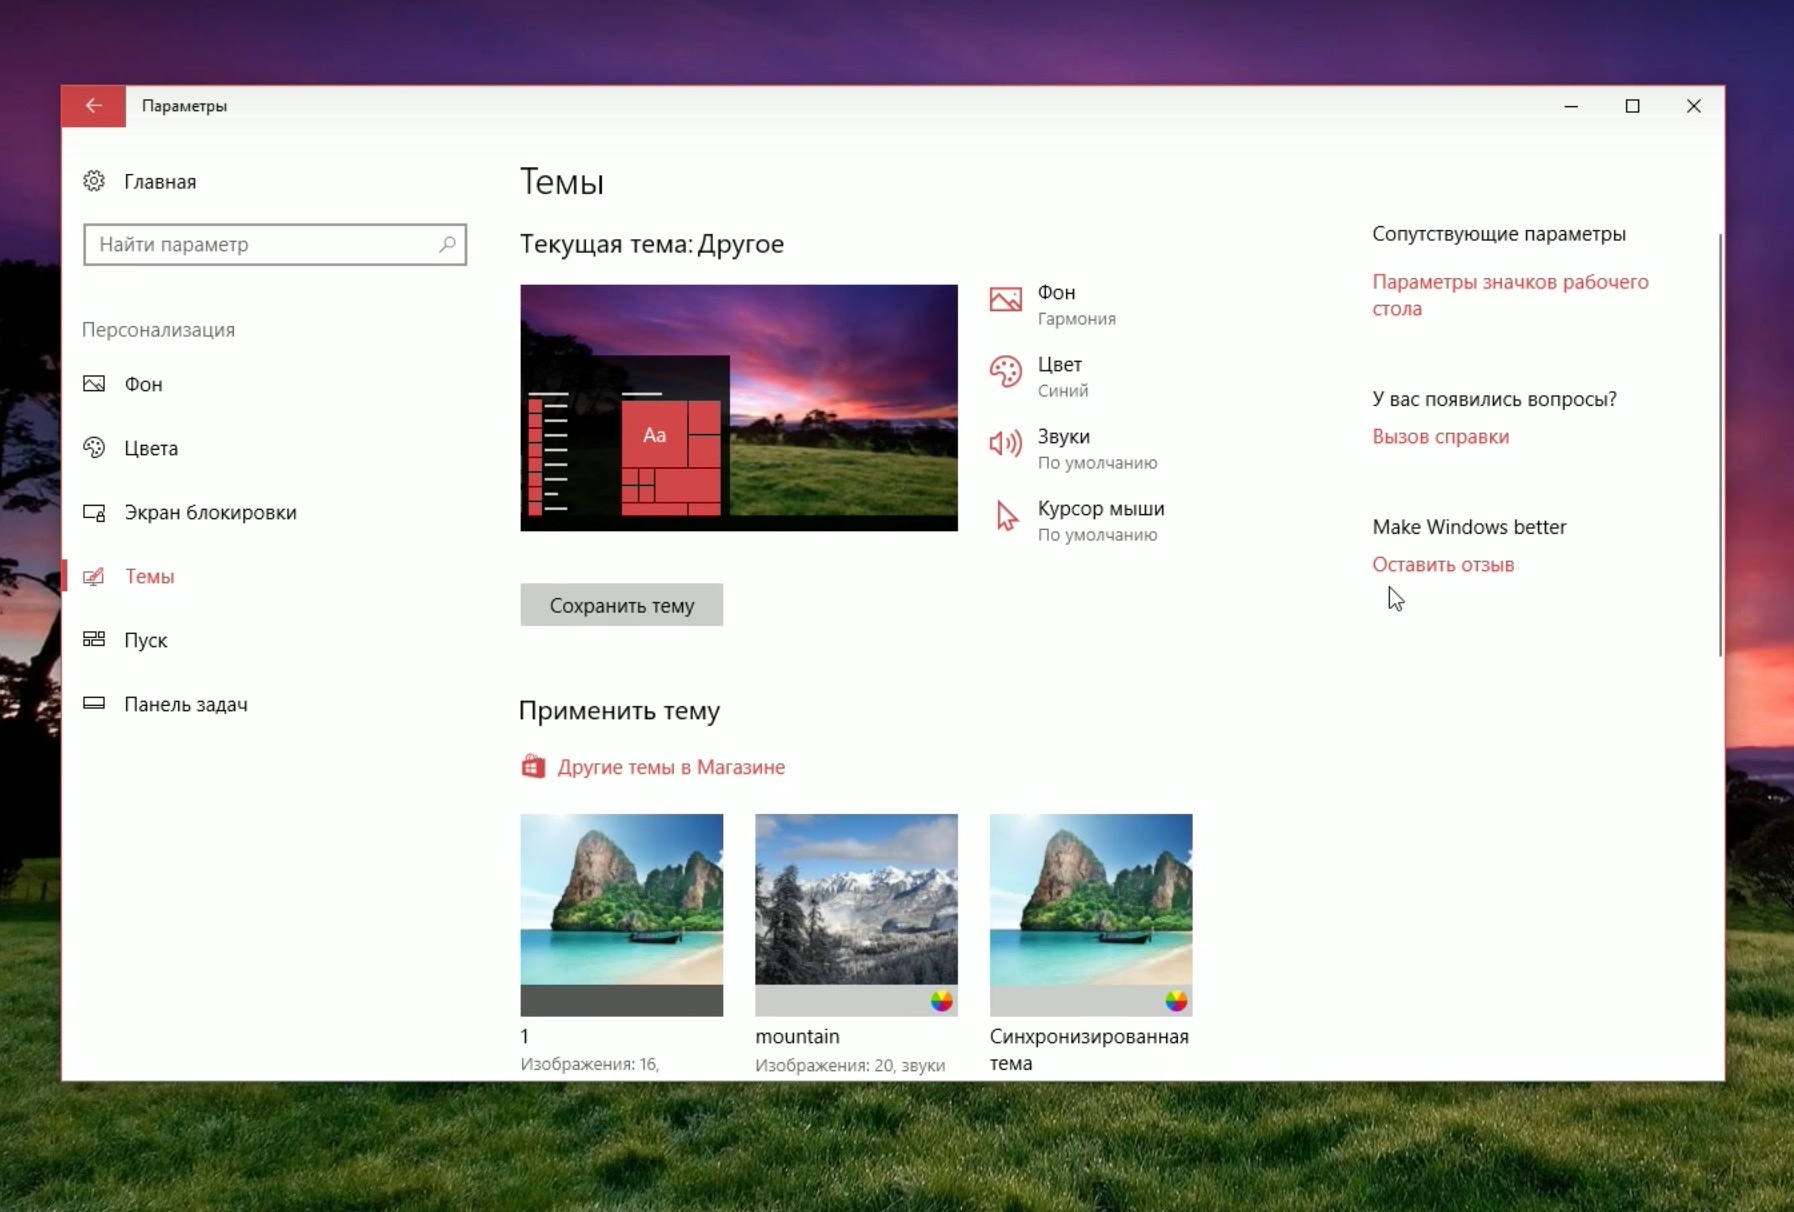This screenshot has height=1212, width=1794.
Task: Open Параметры значков рабочего стола
Action: 1511,295
